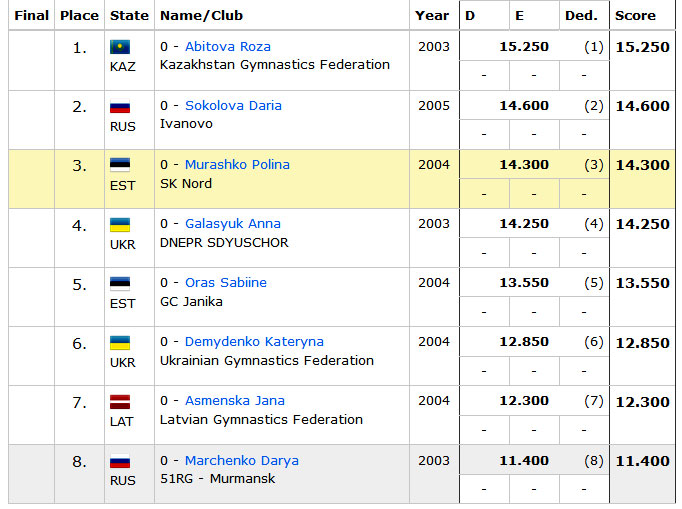This screenshot has height=509, width=682.
Task: Click the Kazakhstan flag icon
Action: 120,47
